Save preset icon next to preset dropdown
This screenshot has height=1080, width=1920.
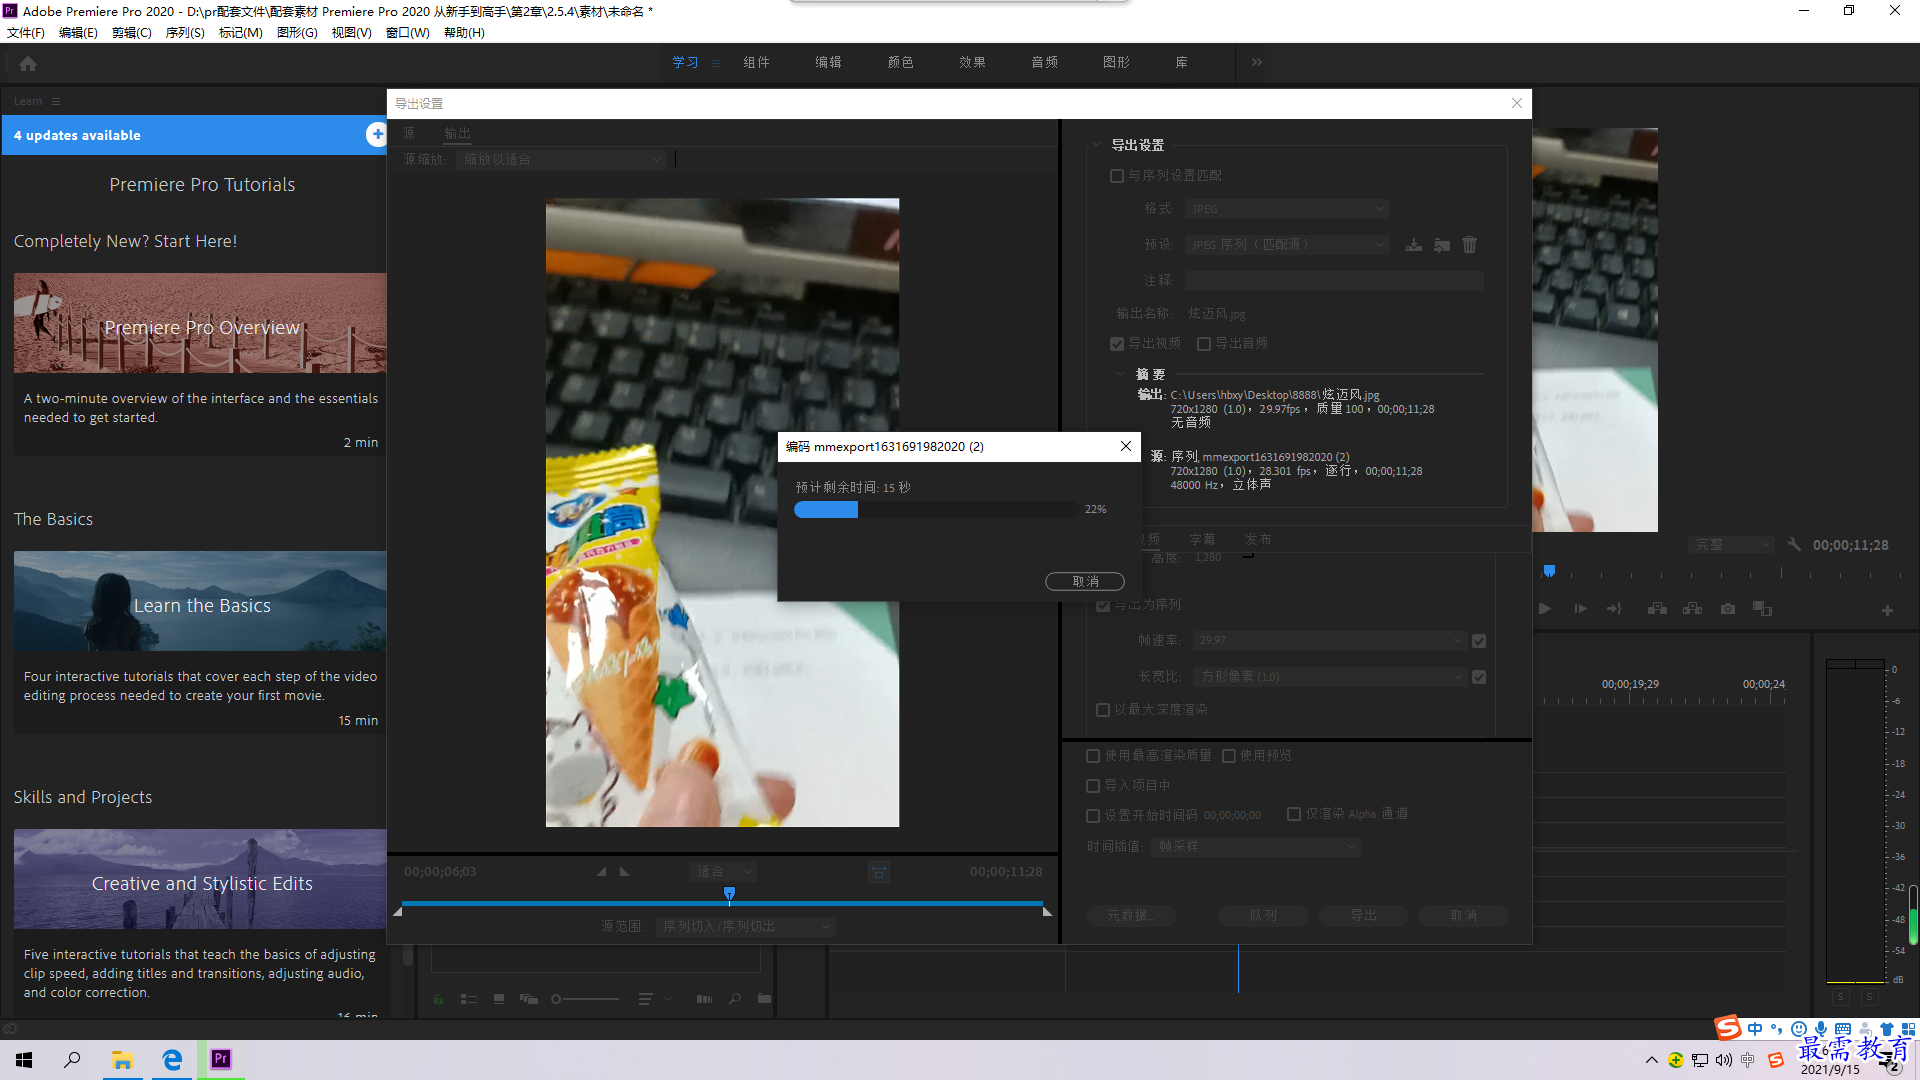coord(1414,245)
